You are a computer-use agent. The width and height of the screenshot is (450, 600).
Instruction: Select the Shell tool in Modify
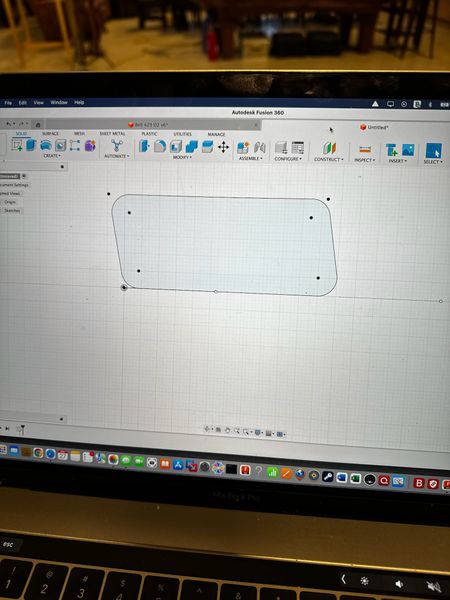(x=176, y=147)
